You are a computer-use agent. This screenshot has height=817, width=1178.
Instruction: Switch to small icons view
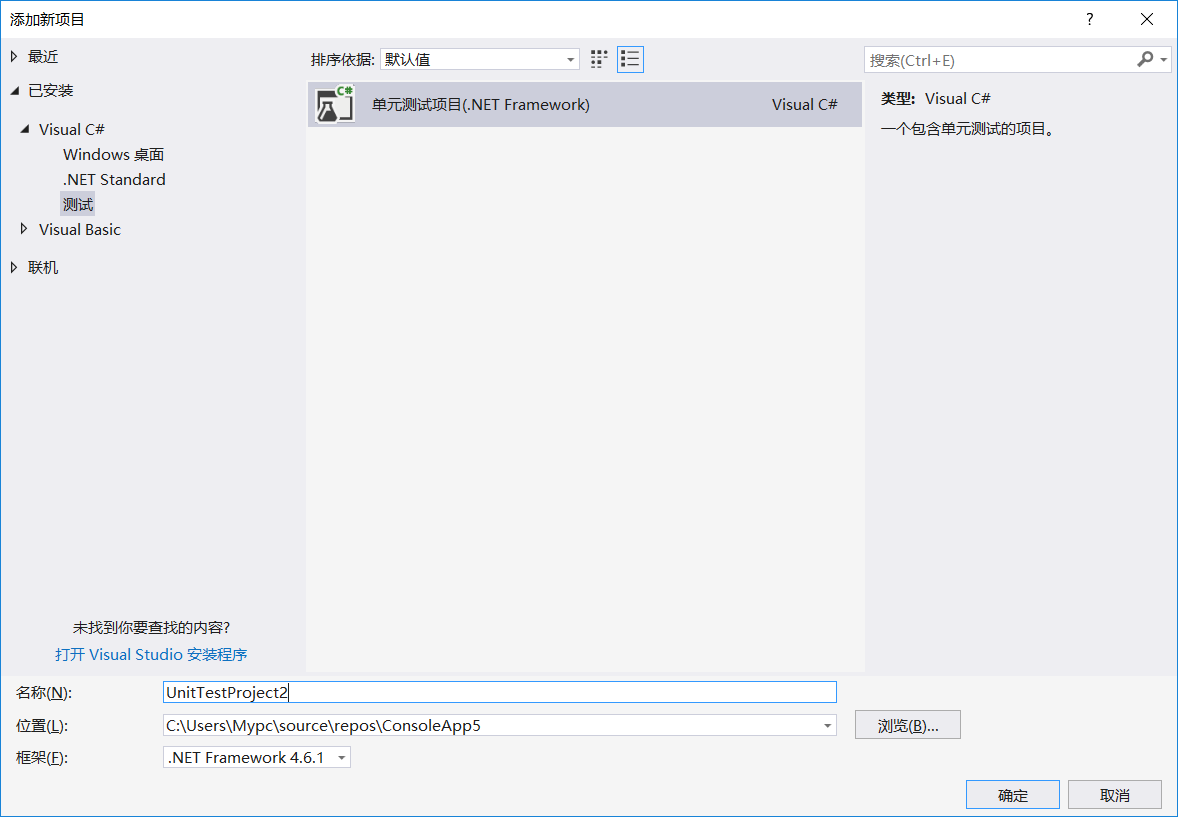point(599,59)
